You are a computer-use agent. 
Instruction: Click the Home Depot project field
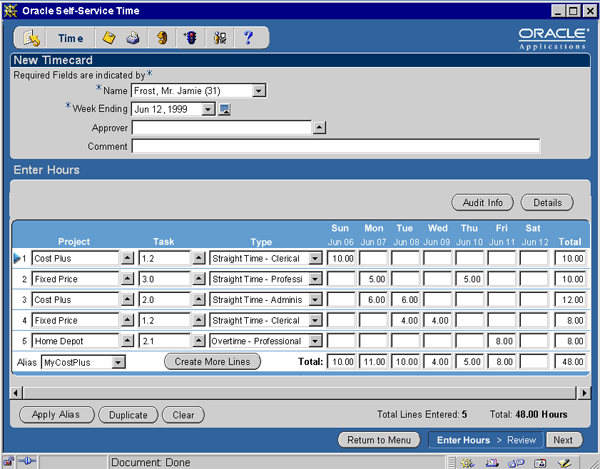tap(75, 341)
